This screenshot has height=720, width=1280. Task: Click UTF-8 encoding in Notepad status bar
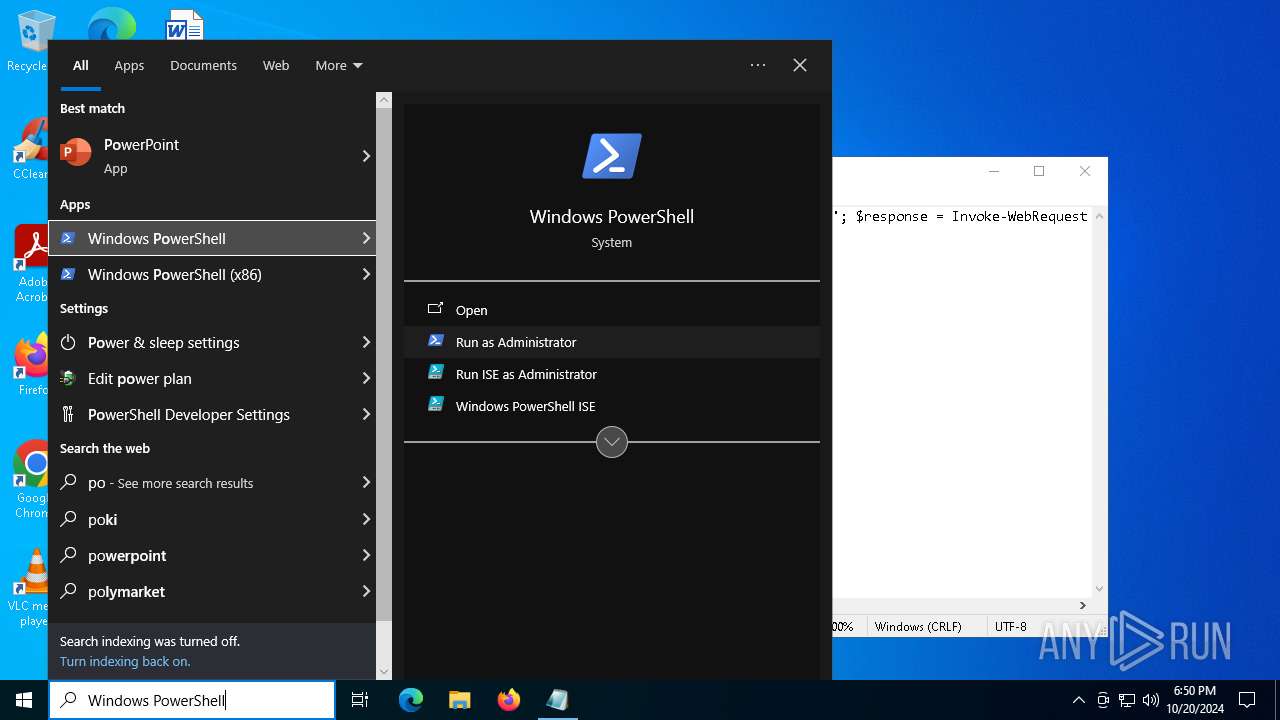(1010, 626)
